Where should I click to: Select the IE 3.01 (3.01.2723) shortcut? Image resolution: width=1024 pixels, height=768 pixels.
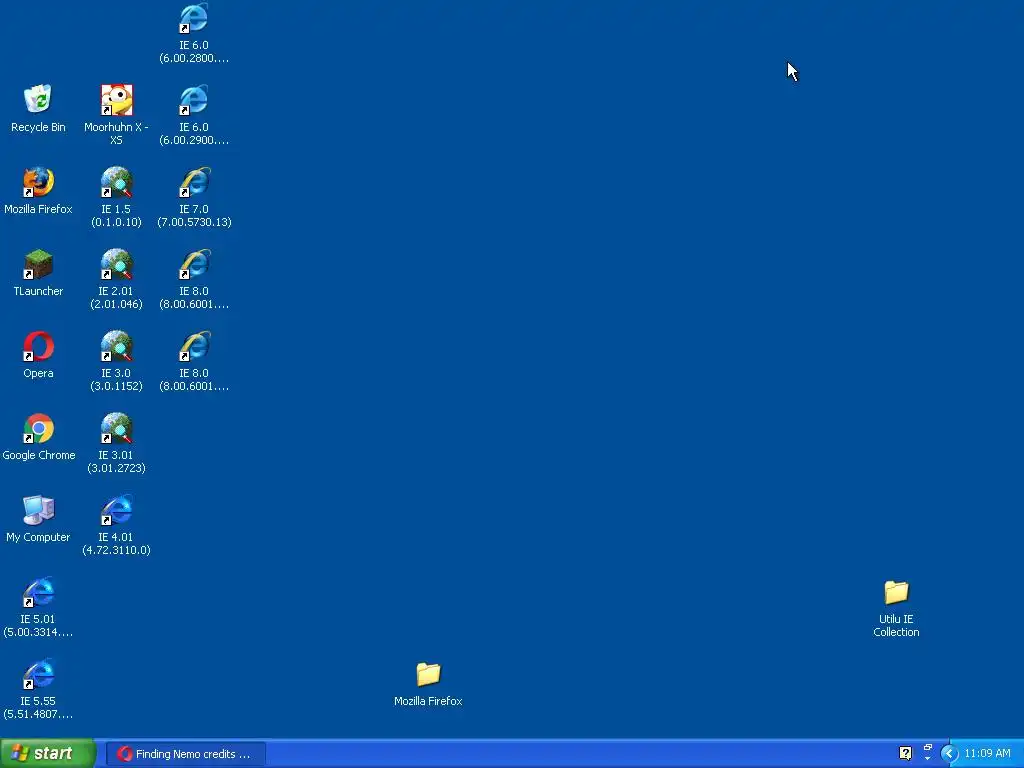(x=116, y=443)
